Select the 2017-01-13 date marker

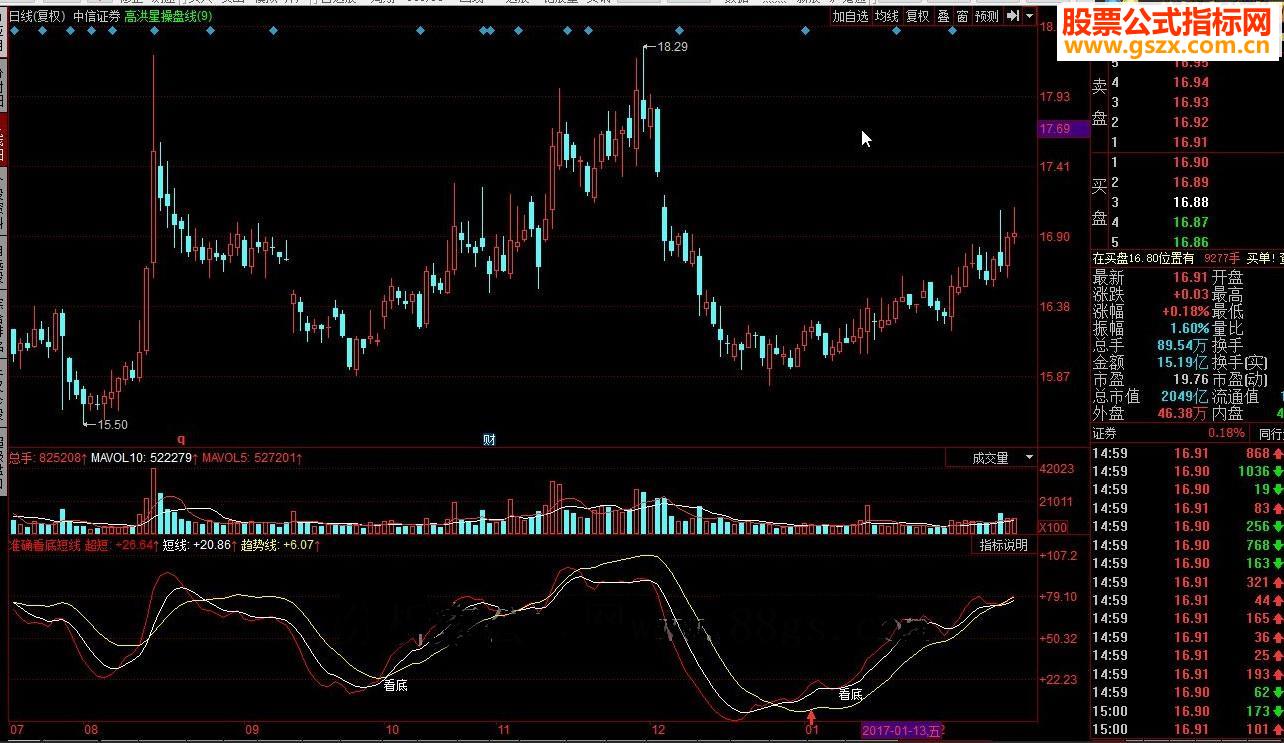(902, 731)
